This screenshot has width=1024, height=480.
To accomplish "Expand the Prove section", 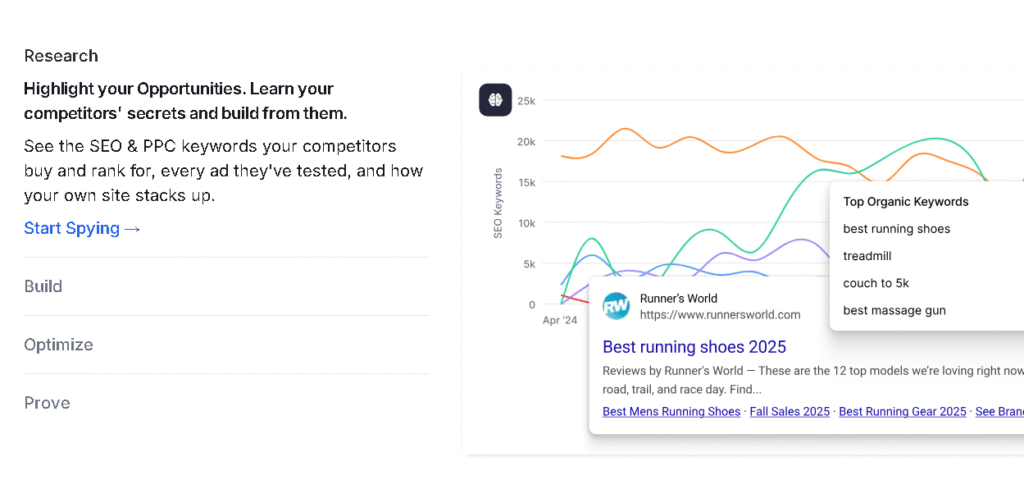I will pos(47,403).
